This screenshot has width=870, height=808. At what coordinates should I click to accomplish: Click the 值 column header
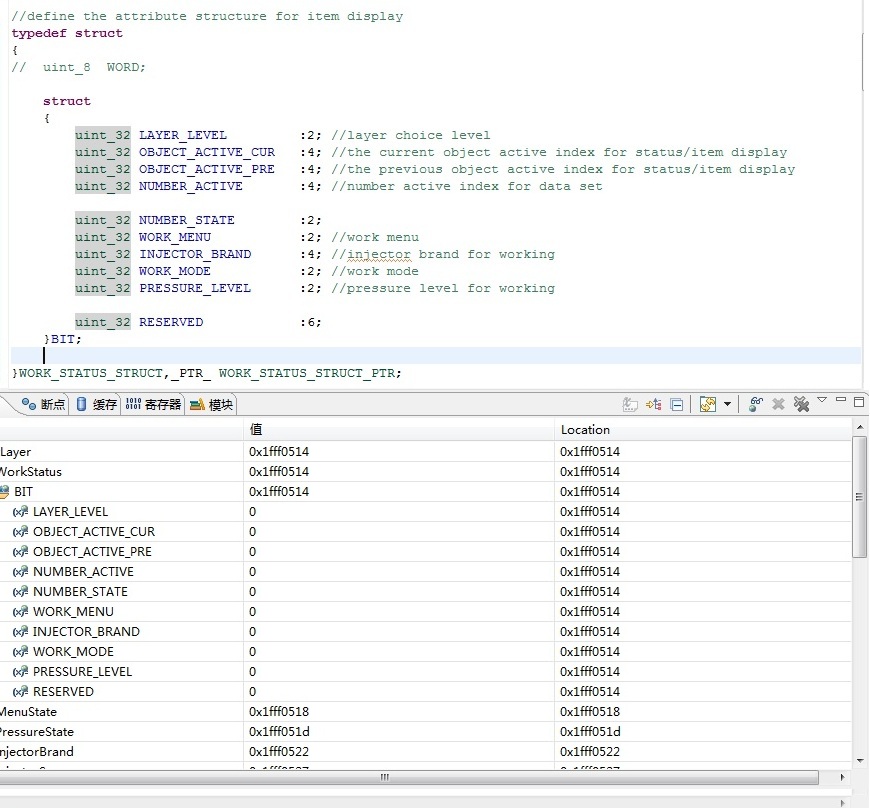point(400,429)
